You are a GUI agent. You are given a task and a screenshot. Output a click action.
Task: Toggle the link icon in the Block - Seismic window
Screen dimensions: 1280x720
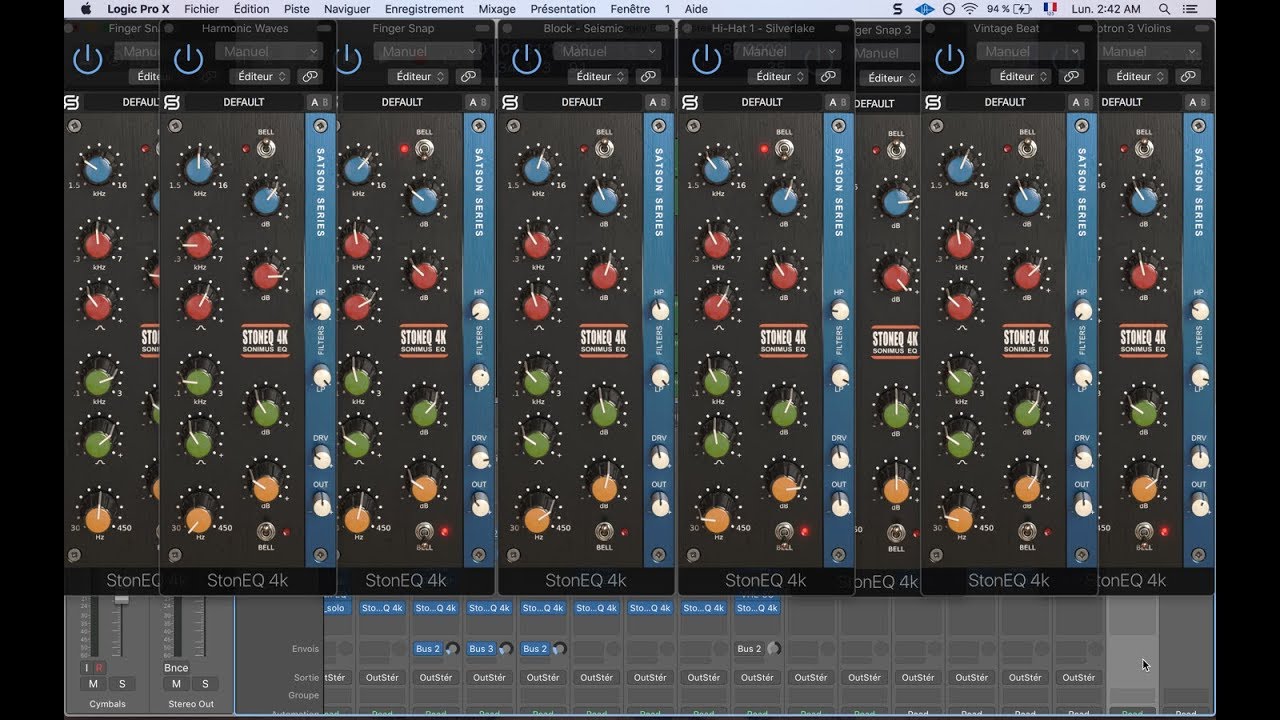click(x=648, y=76)
